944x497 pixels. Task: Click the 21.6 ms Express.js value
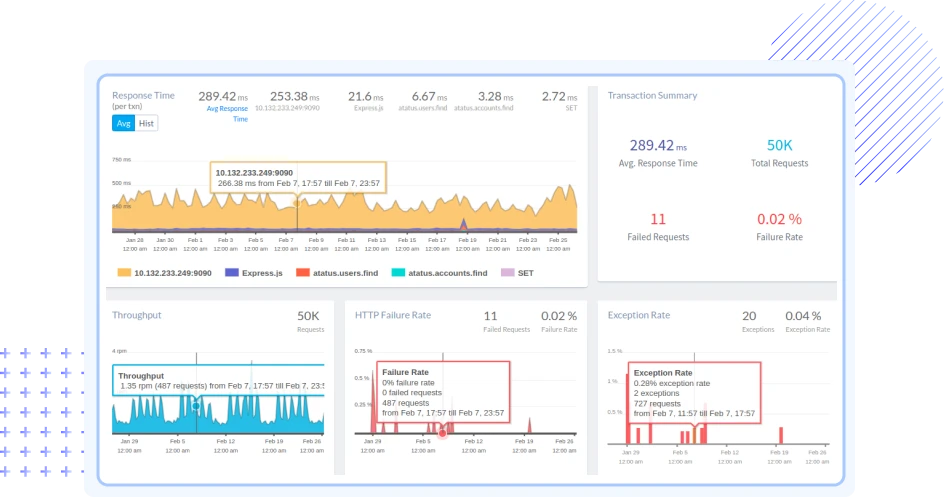pyautogui.click(x=365, y=96)
